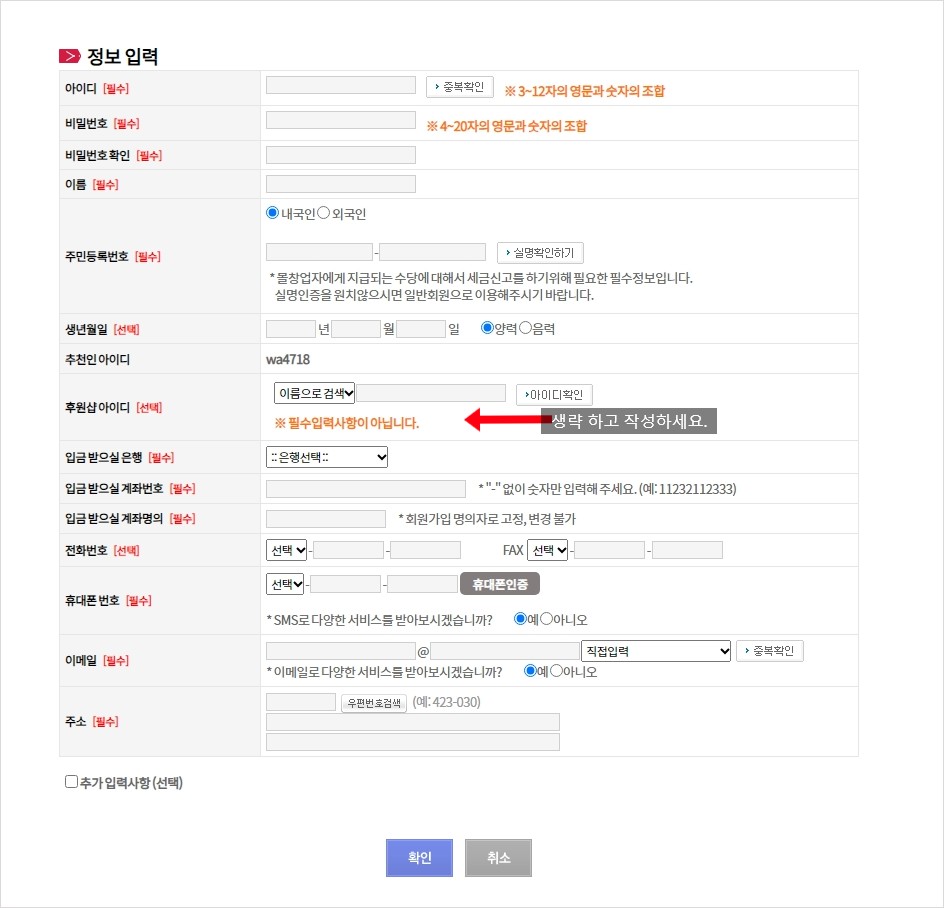Viewport: 944px width, 908px height.
Task: Click the FAX middle number field
Action: coord(609,550)
